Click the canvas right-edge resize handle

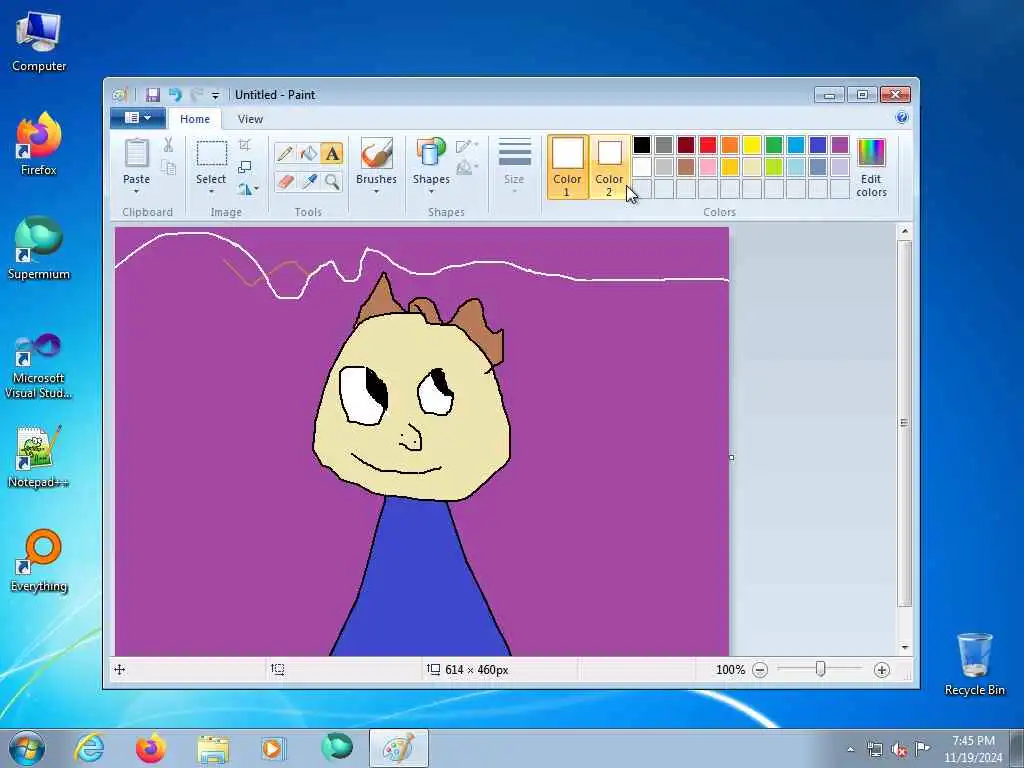[x=731, y=458]
